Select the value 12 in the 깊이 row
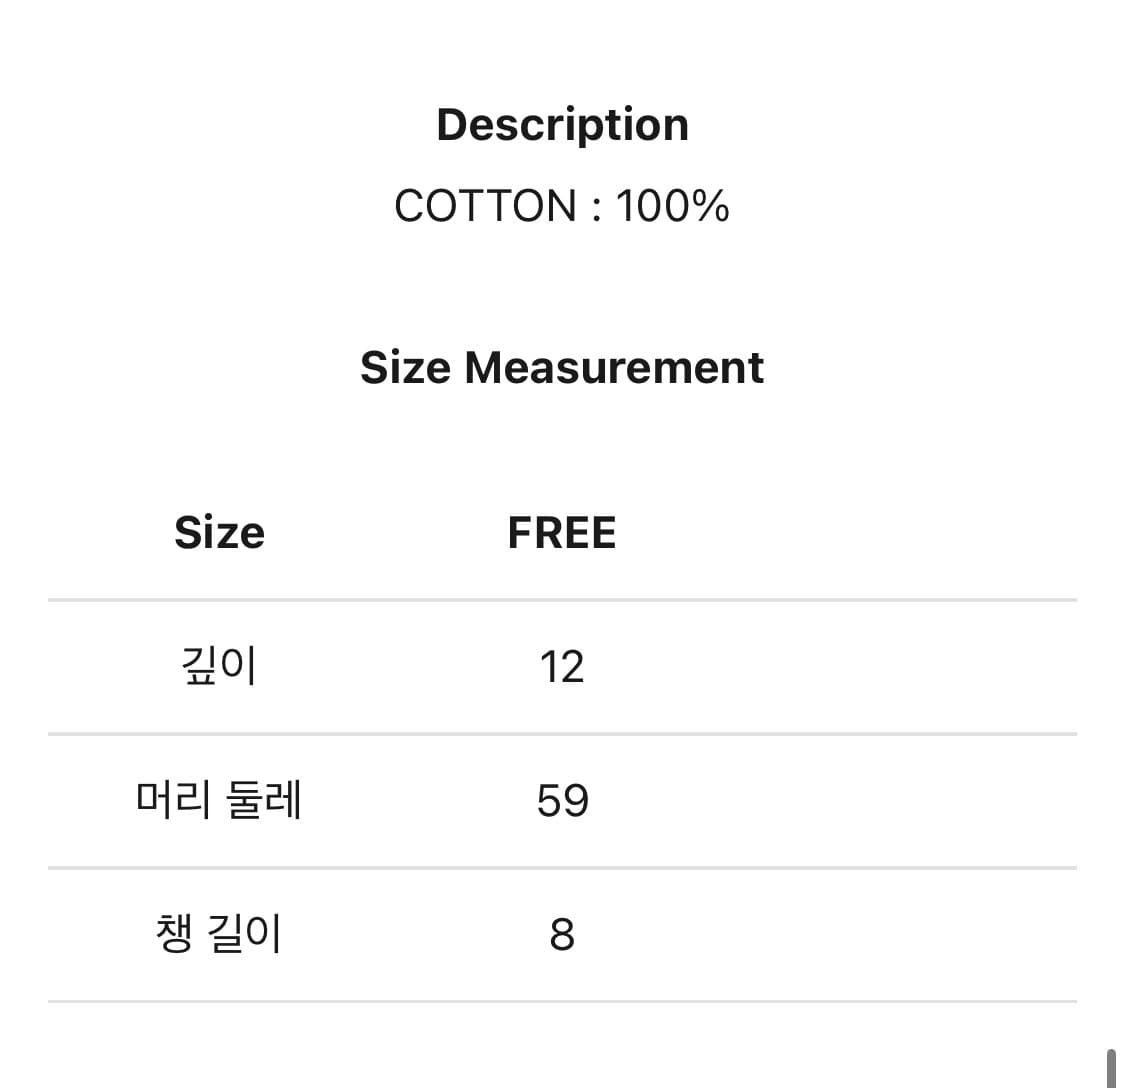Screen dimensions: 1125x1088 pos(561,667)
